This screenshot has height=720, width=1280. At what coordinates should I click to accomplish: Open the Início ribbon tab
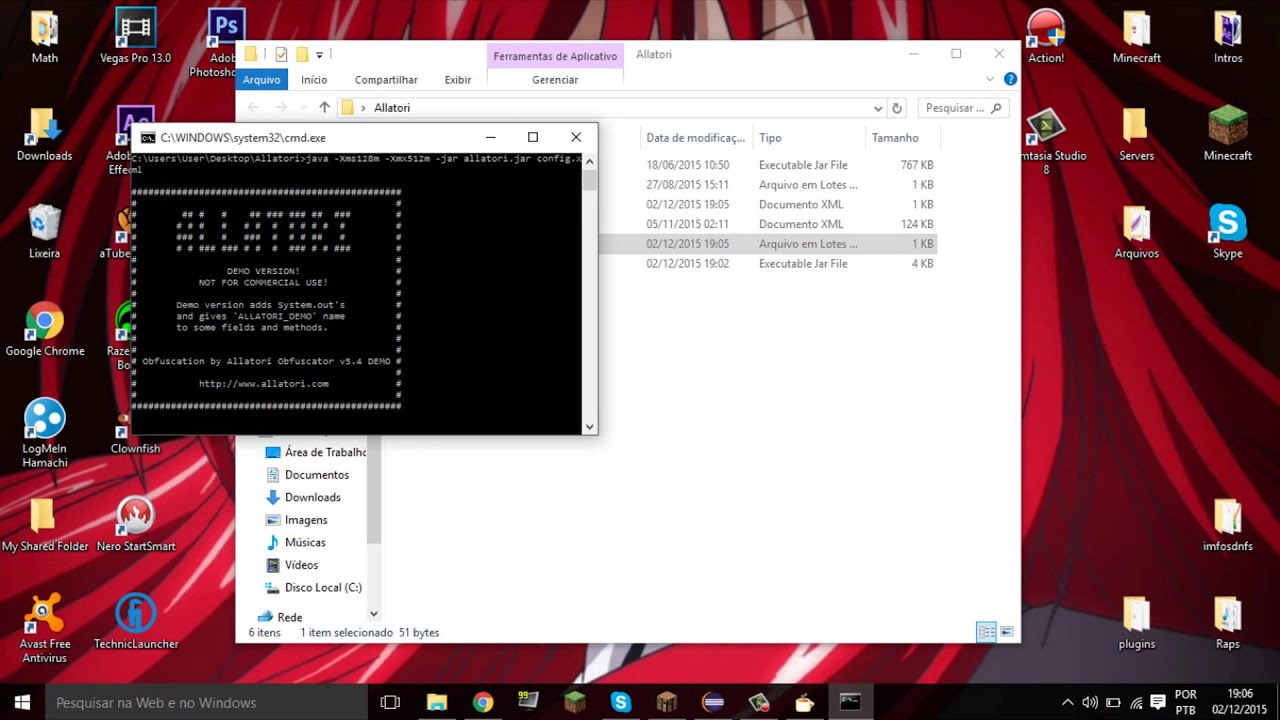314,80
